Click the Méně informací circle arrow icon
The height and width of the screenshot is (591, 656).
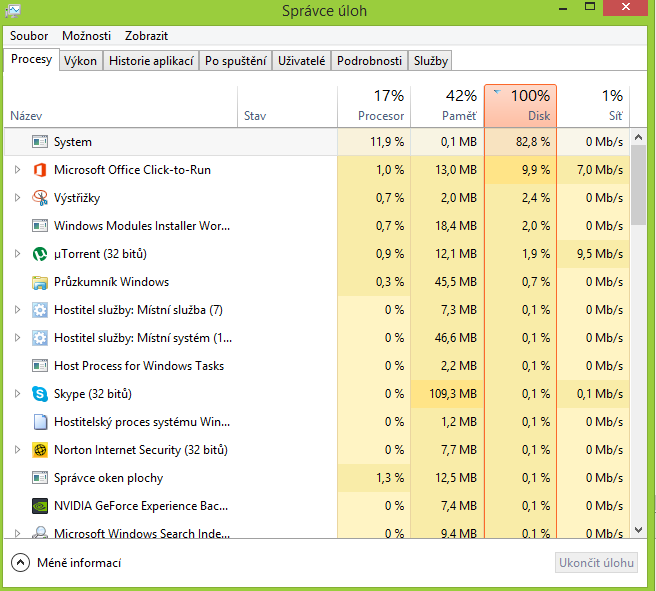click(20, 563)
